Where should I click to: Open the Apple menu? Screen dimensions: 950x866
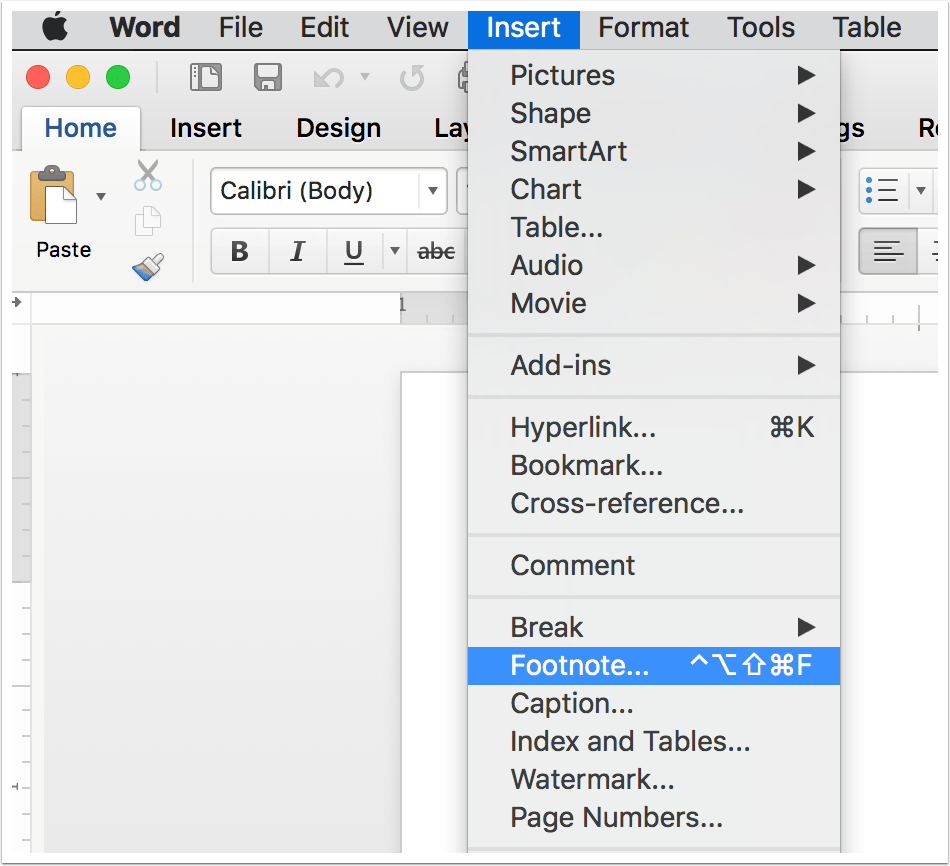coord(55,28)
